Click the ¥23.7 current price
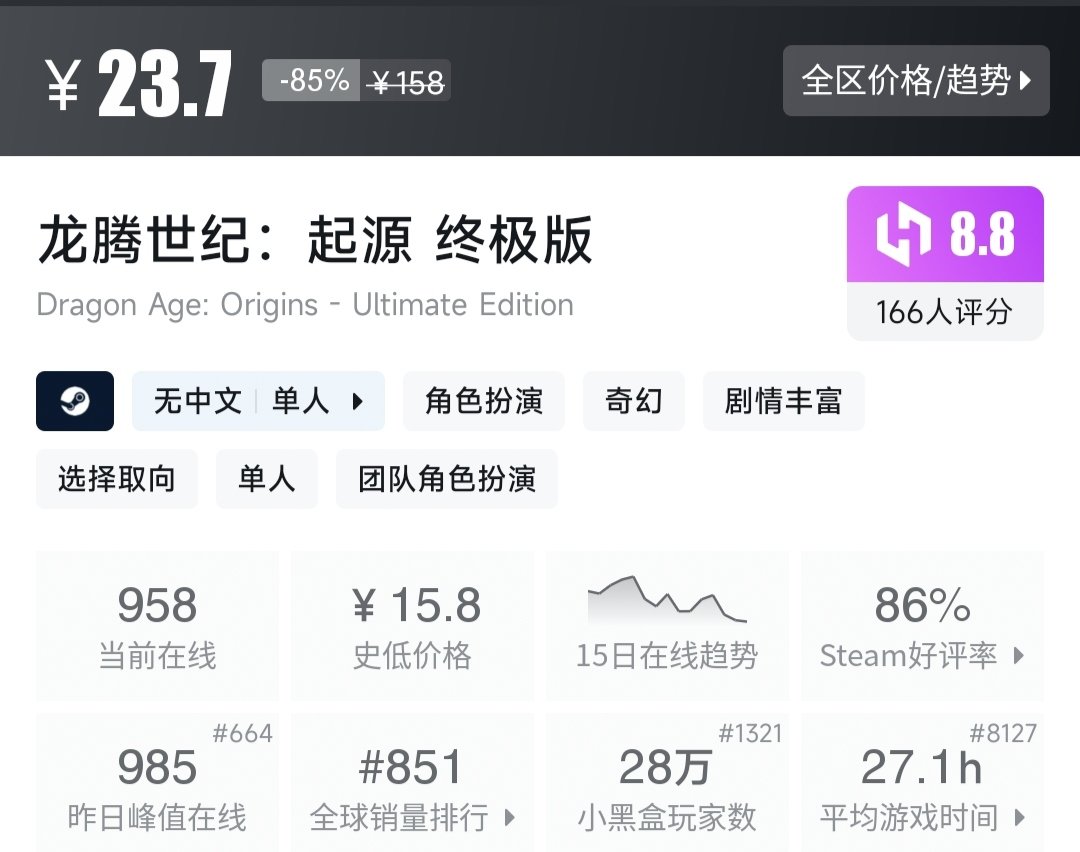The height and width of the screenshot is (852, 1080). (138, 84)
